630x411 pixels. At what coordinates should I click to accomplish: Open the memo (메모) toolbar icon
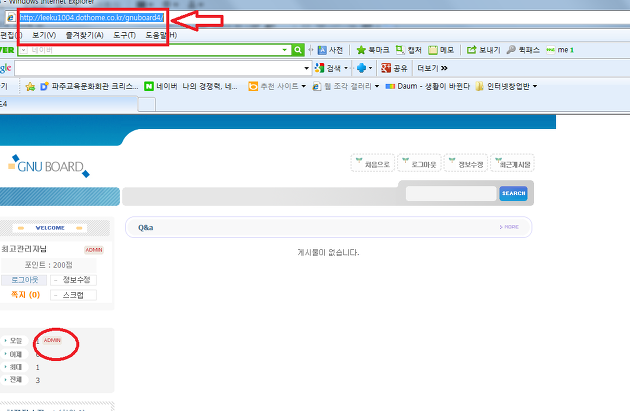[x=441, y=50]
